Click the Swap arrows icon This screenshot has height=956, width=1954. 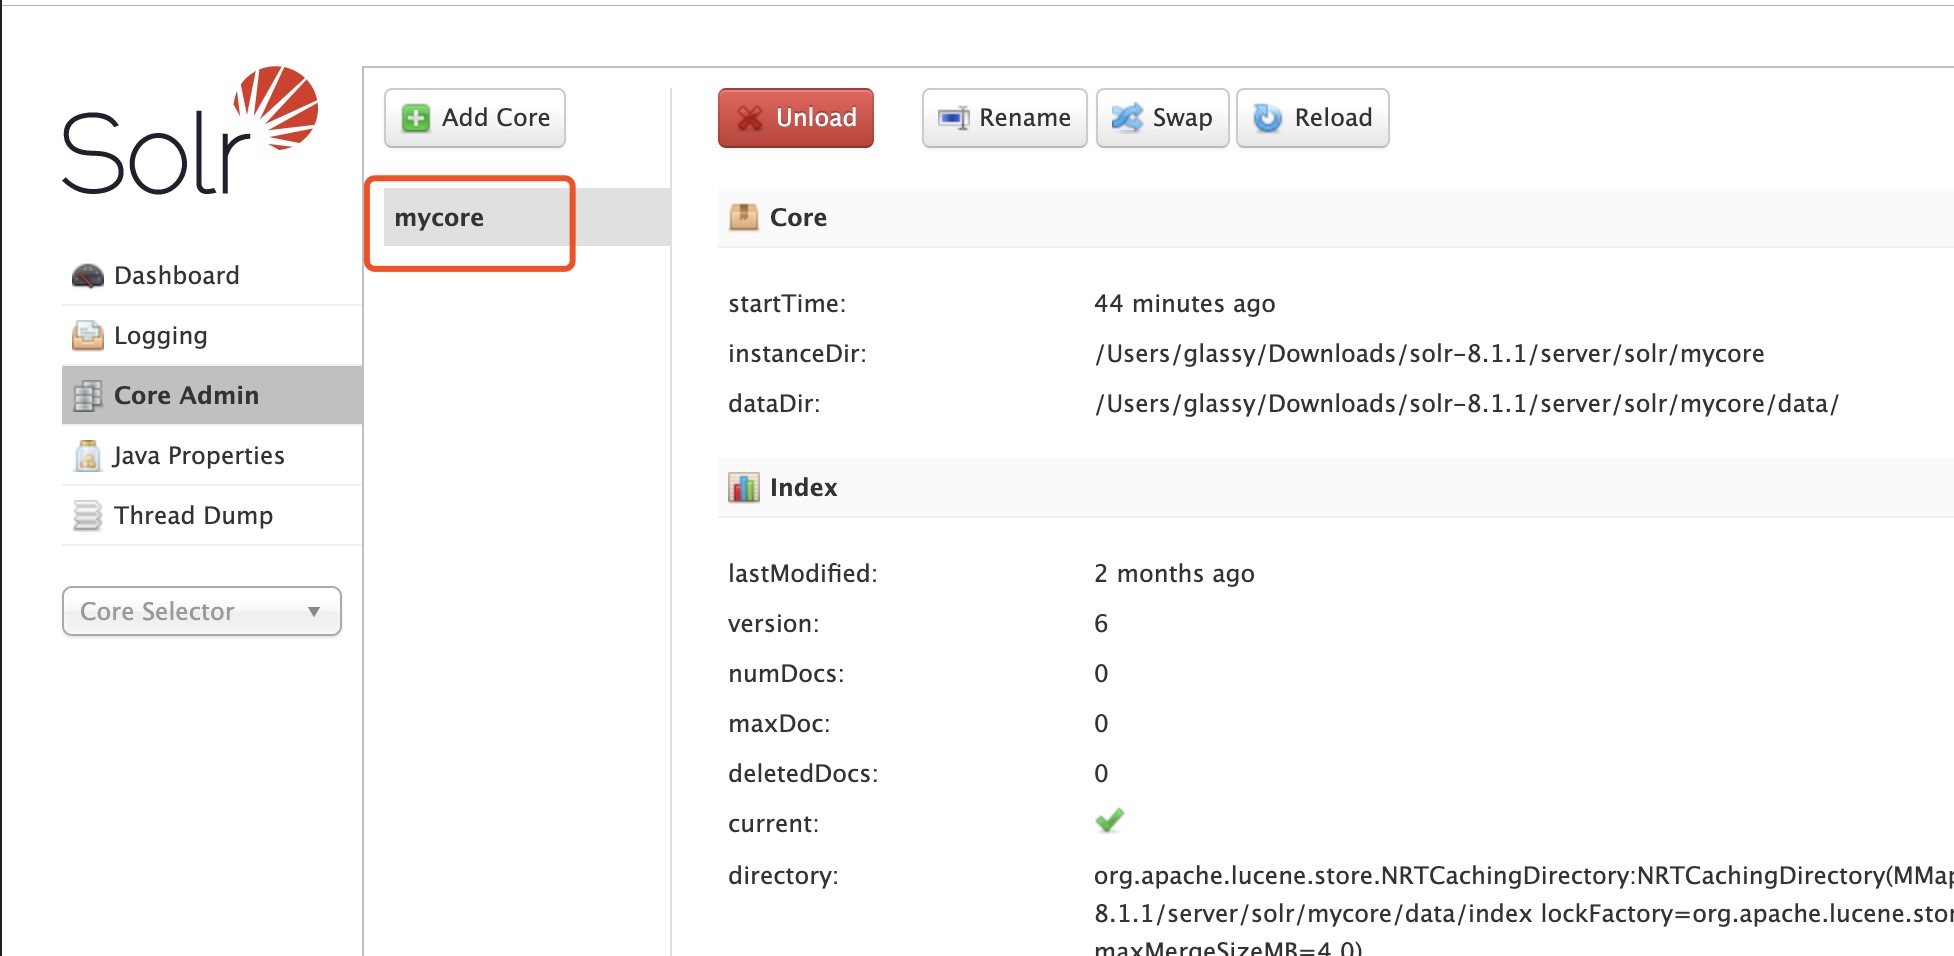click(x=1127, y=118)
